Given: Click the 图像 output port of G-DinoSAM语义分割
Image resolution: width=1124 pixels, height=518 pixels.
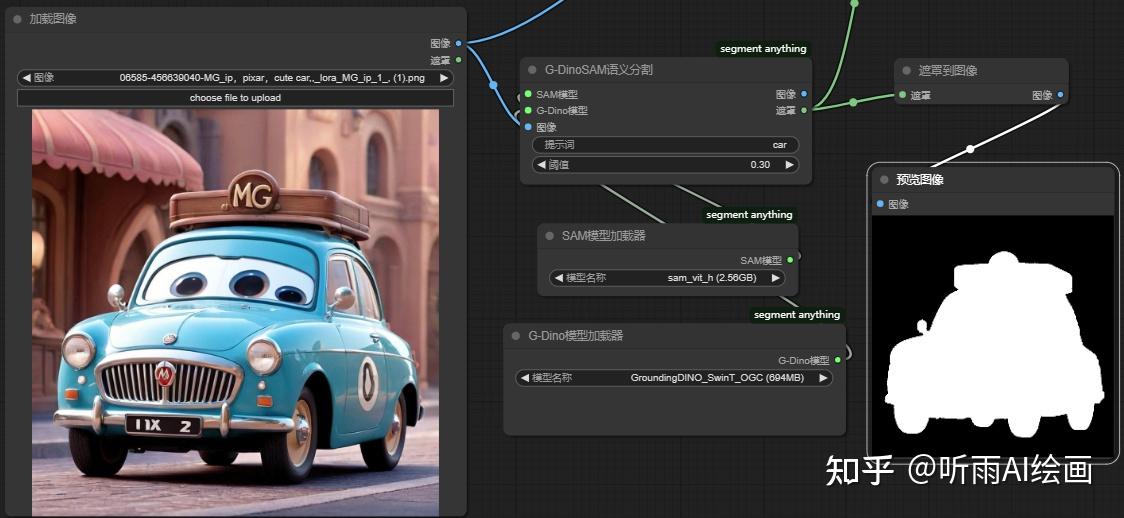Looking at the screenshot, I should (x=804, y=94).
